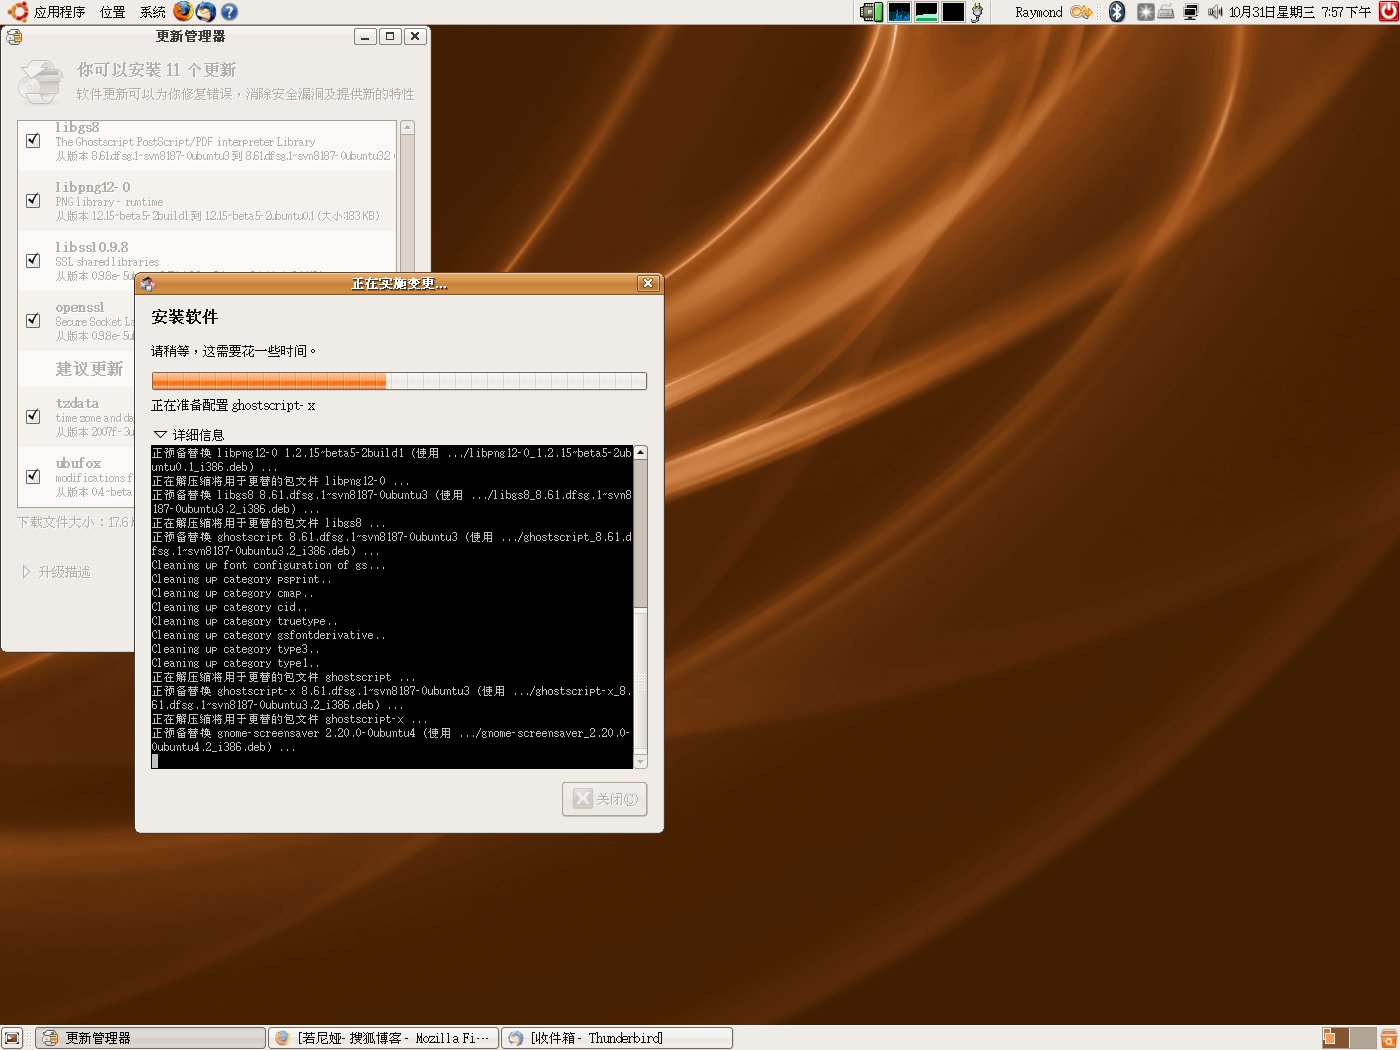The image size is (1400, 1050).
Task: Click the volume icon in the top panel
Action: pos(1216,12)
